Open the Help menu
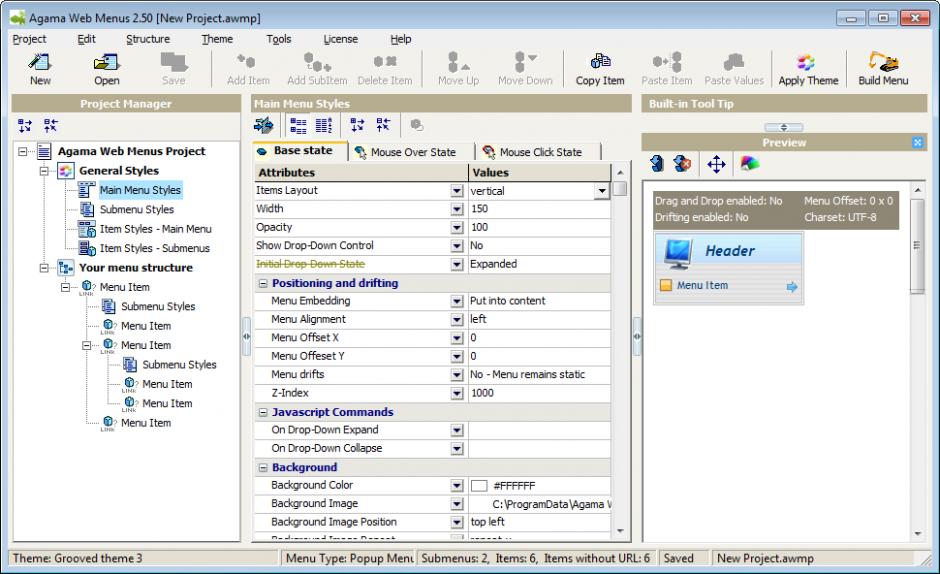940x574 pixels. tap(400, 39)
